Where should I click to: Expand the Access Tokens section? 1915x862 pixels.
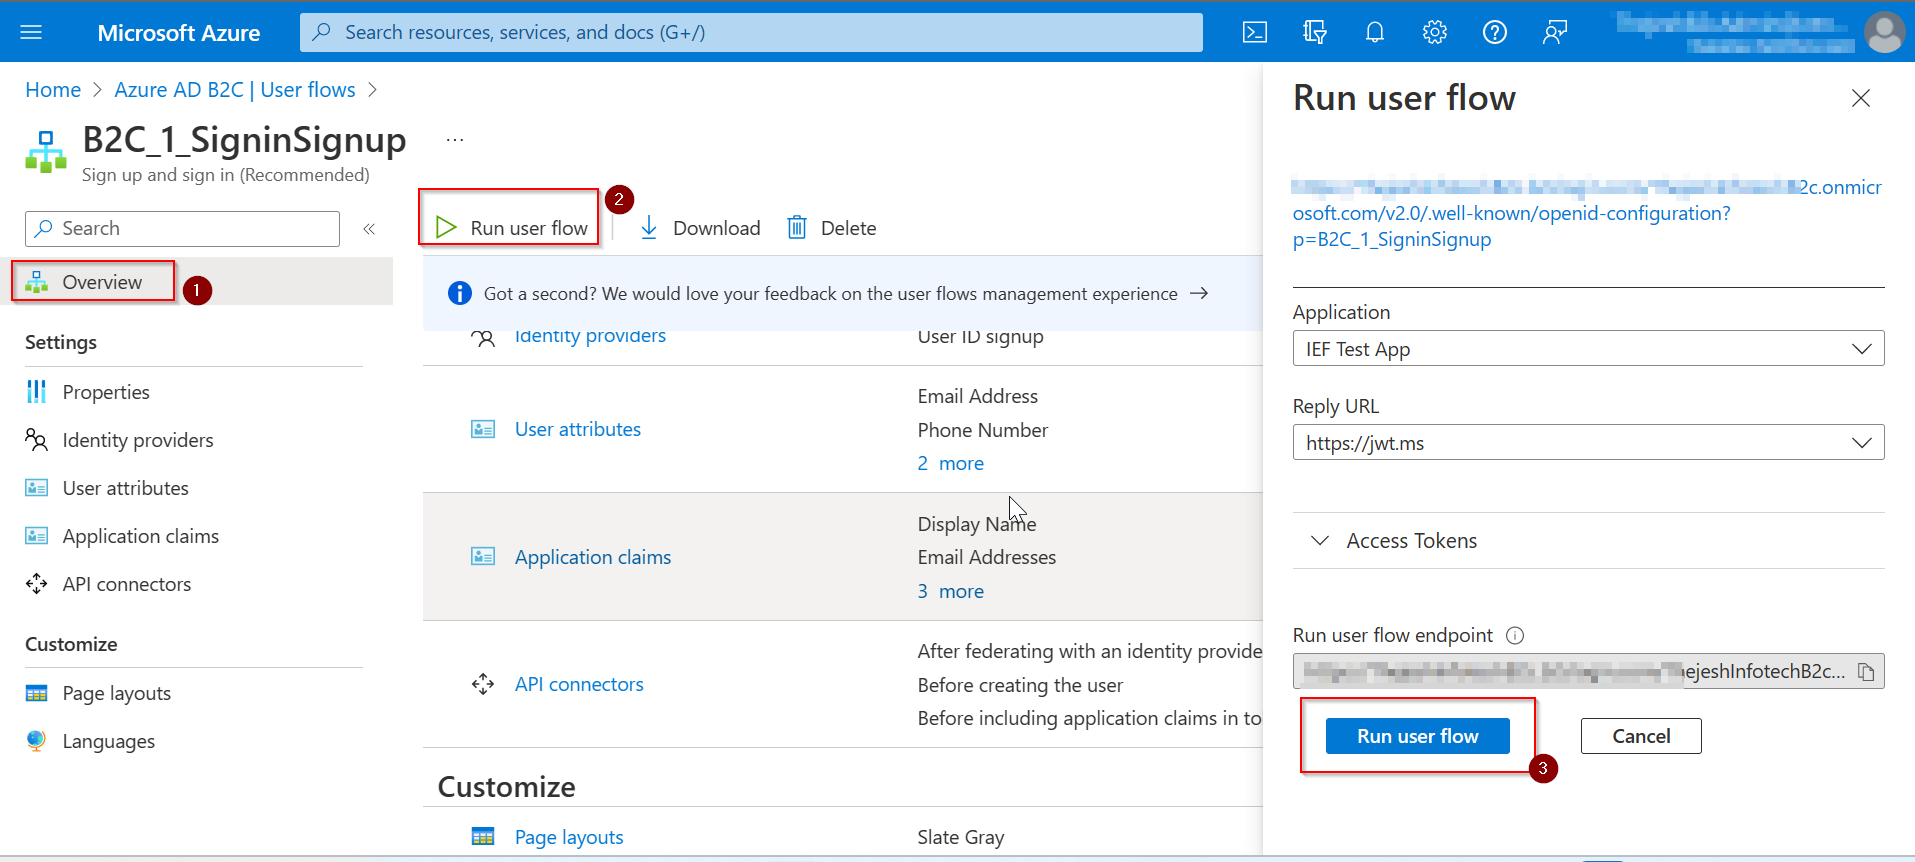(x=1588, y=540)
